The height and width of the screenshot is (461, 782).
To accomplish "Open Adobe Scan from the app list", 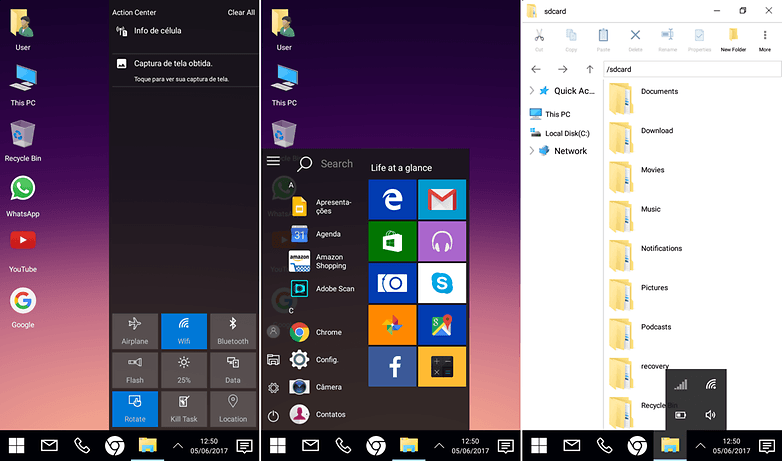I will click(323, 288).
